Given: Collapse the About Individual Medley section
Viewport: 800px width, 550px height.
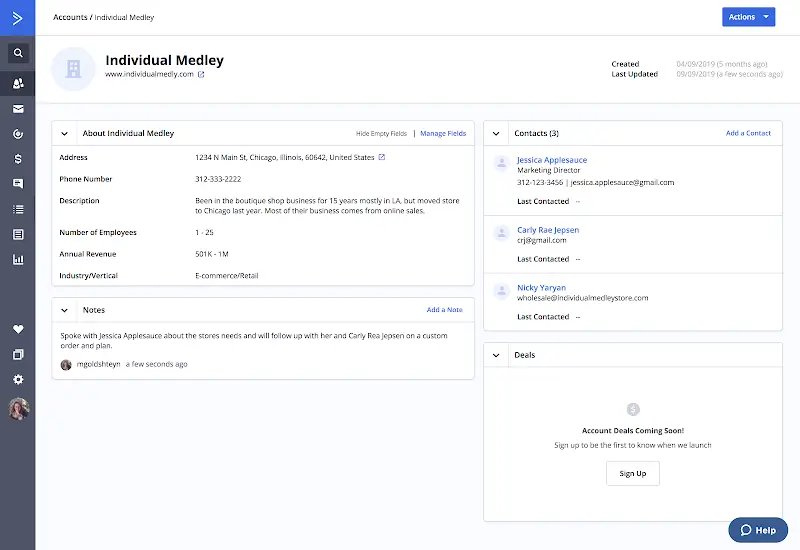Looking at the screenshot, I should point(65,133).
